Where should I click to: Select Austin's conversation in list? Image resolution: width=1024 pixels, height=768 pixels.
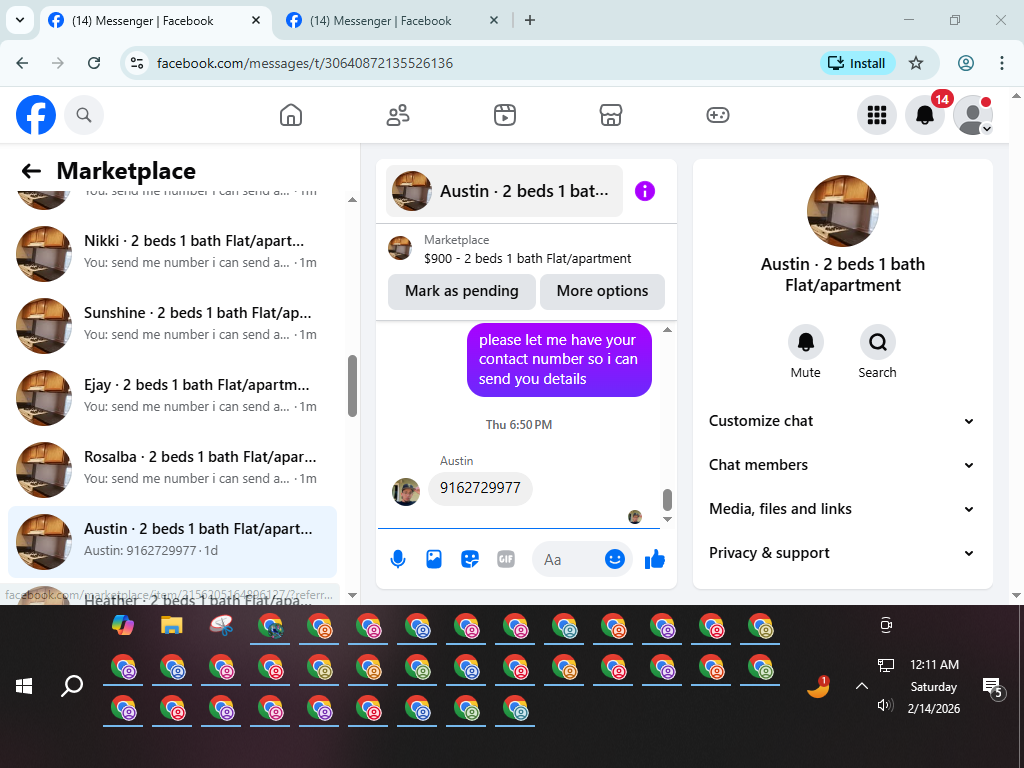click(172, 542)
